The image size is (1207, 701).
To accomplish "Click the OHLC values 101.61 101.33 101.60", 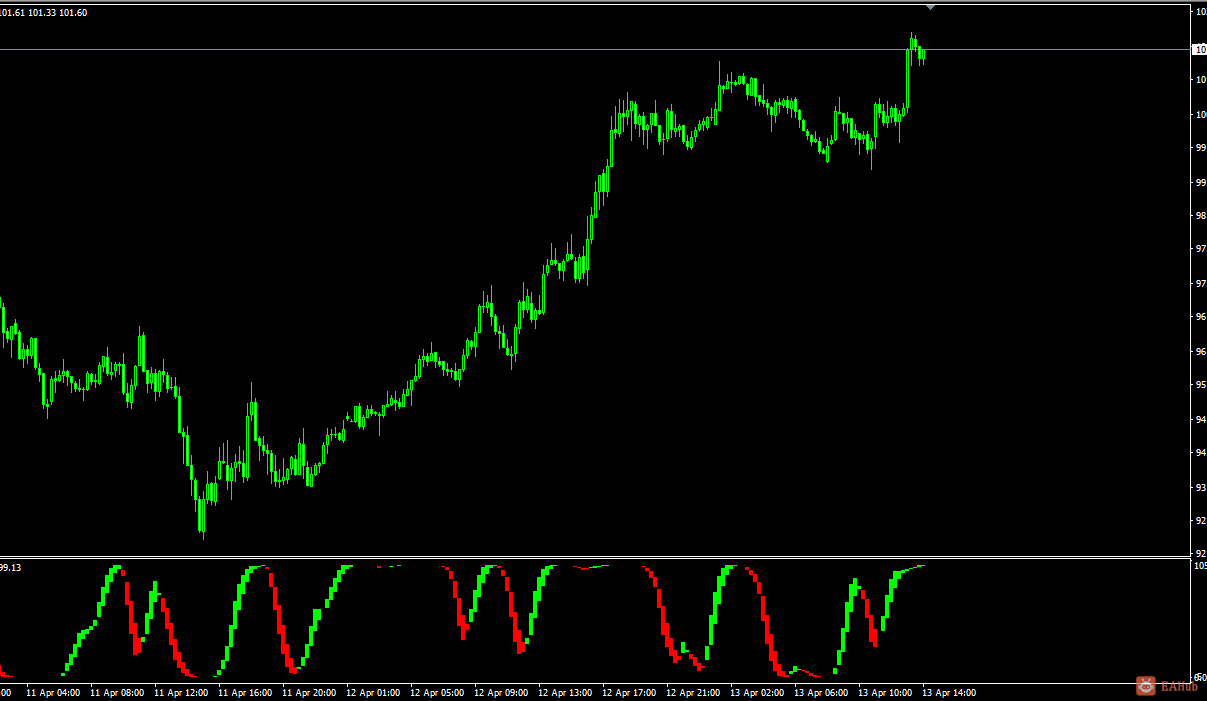I will click(x=44, y=13).
